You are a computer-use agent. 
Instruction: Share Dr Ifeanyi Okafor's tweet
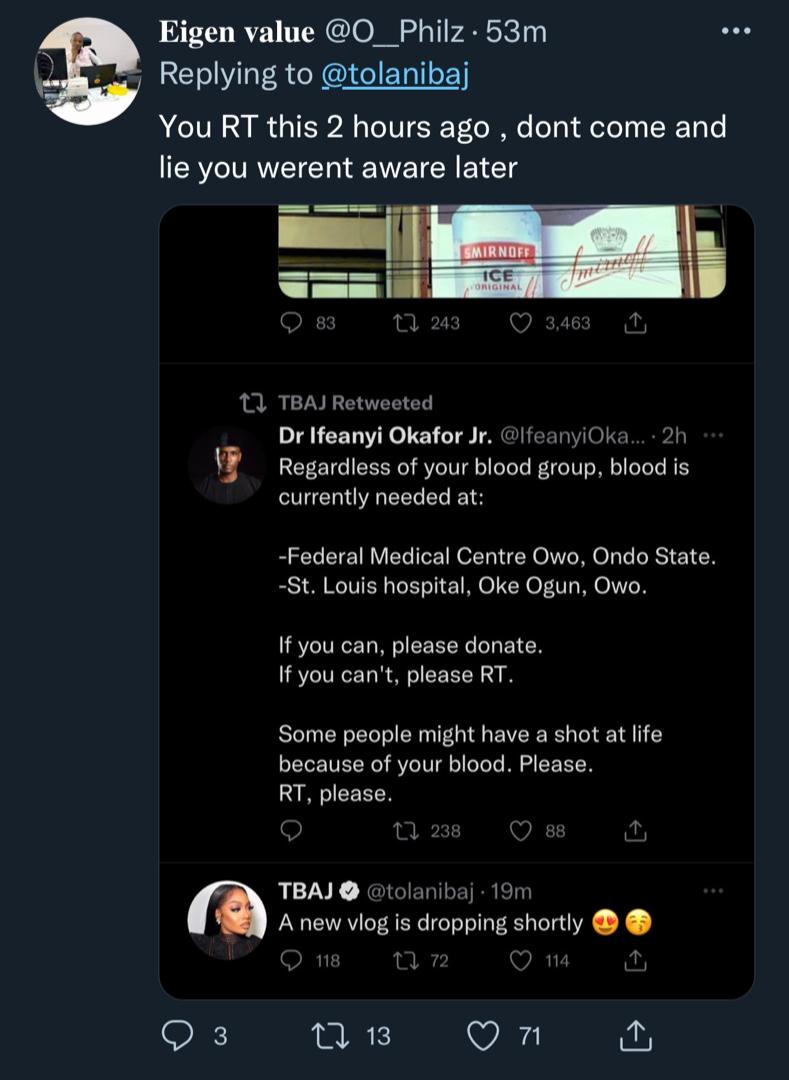coord(635,830)
